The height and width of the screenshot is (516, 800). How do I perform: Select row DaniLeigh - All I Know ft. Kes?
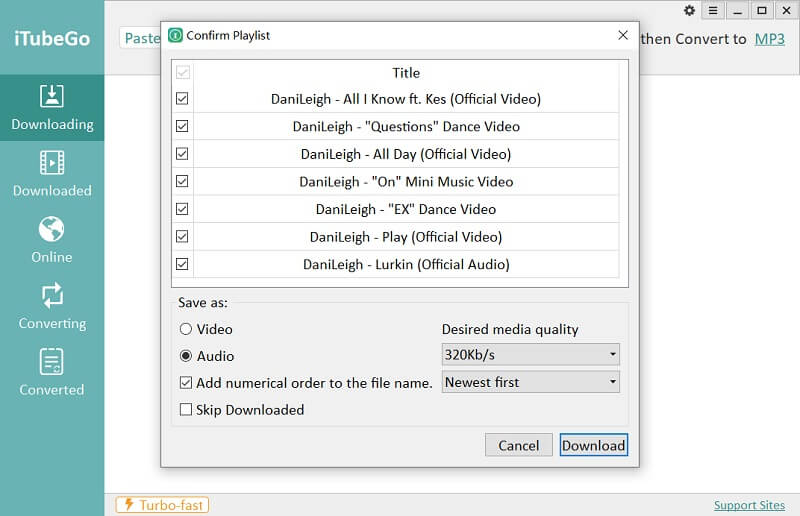[406, 99]
